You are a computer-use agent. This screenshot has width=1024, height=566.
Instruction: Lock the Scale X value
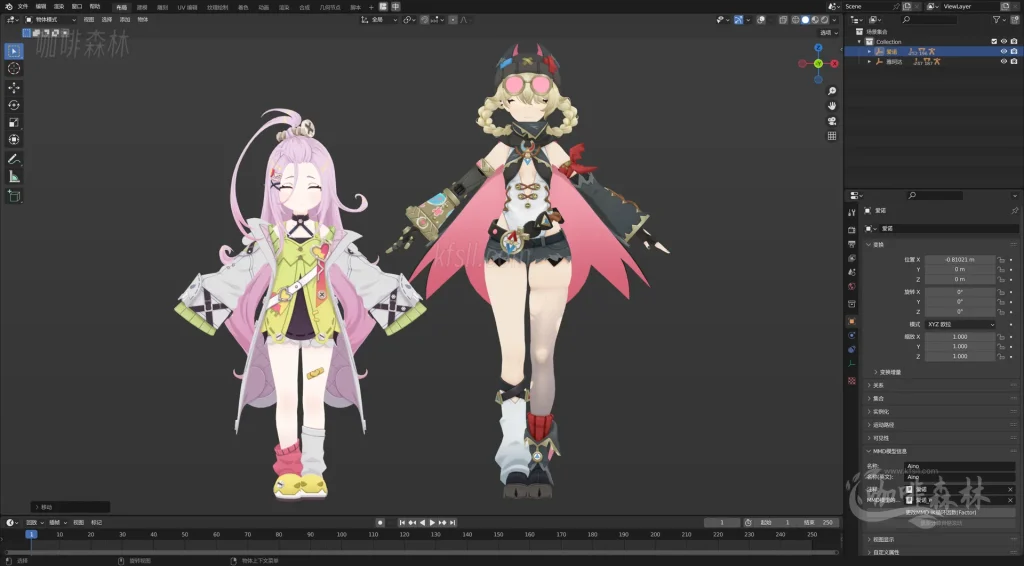[x=1000, y=337]
